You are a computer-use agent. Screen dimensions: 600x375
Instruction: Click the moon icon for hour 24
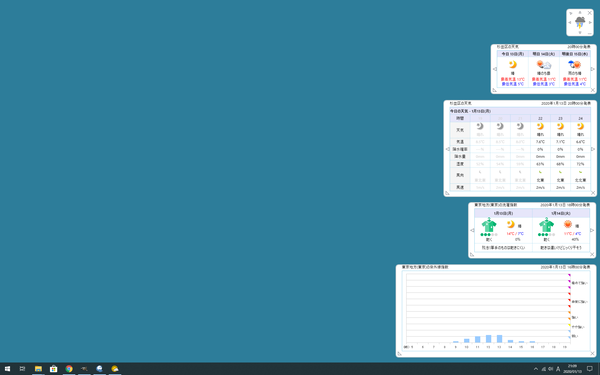tap(580, 126)
